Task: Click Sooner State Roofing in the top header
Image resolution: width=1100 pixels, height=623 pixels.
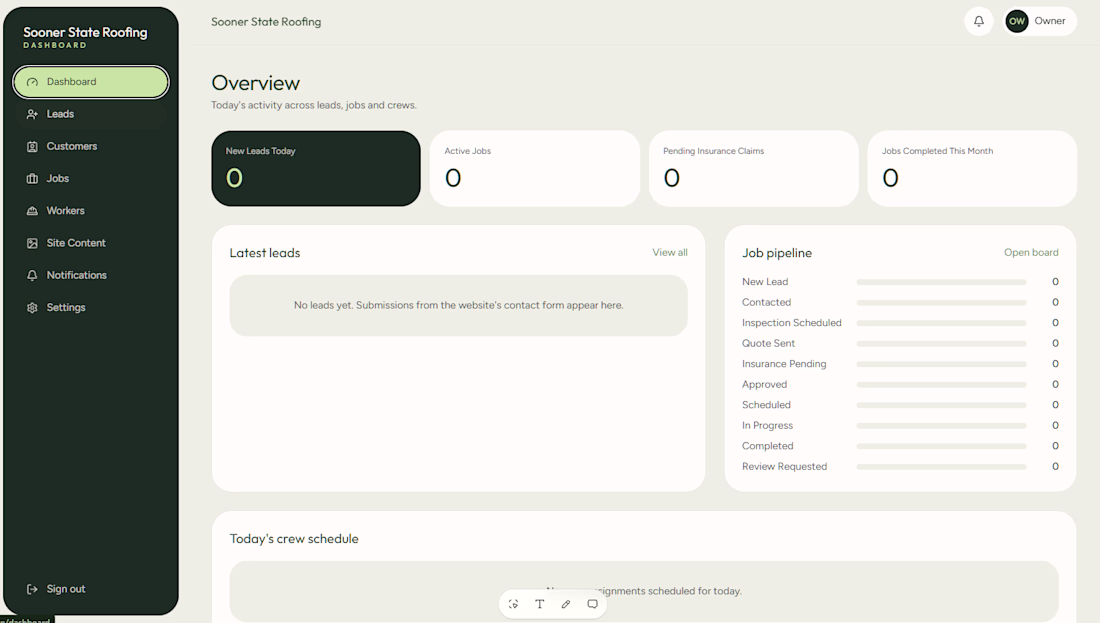Action: coord(267,22)
